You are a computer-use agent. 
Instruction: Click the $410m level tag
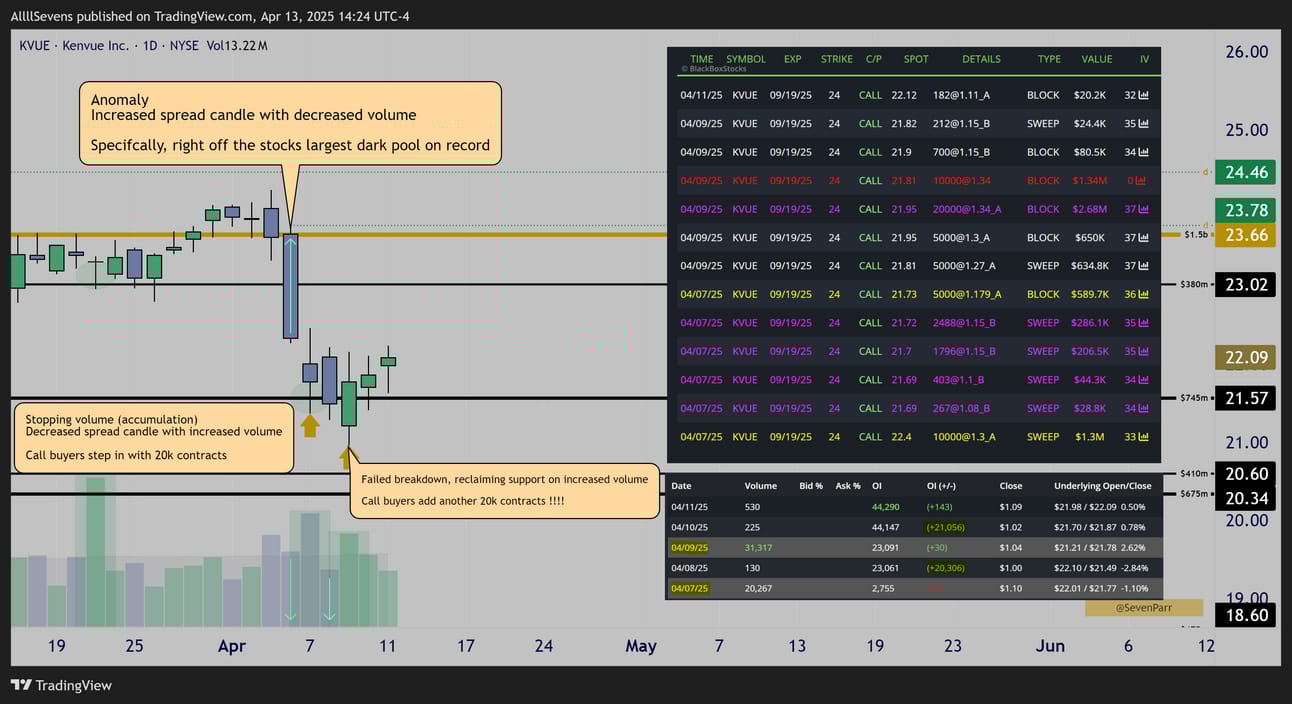(1195, 473)
